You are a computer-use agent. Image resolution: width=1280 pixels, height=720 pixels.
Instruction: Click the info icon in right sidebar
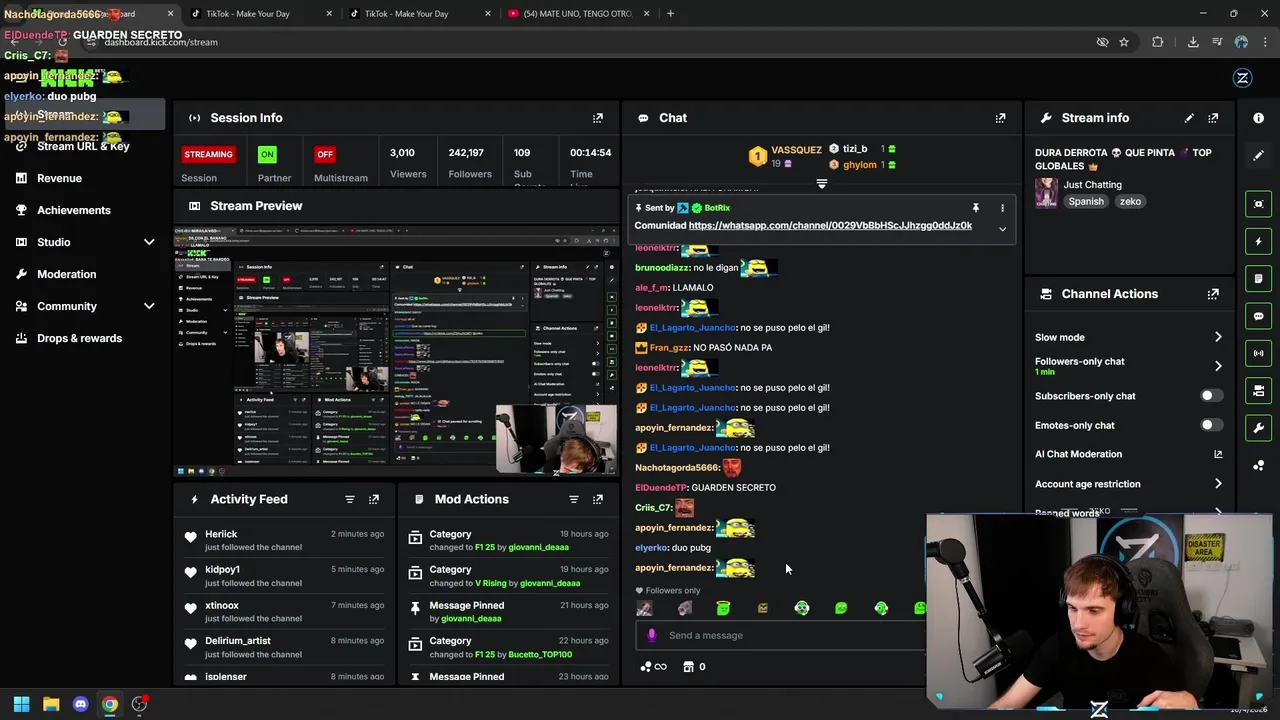pyautogui.click(x=1258, y=118)
